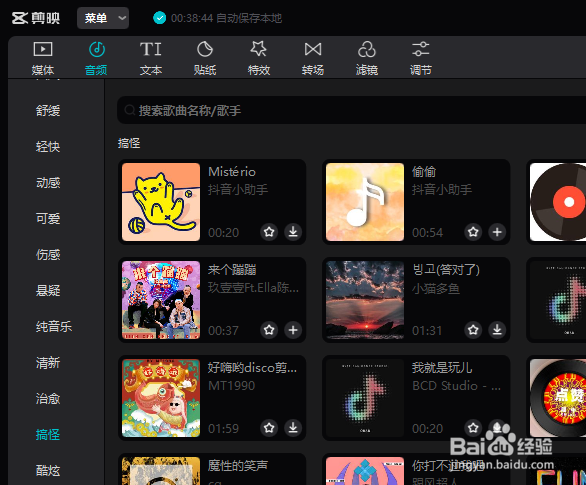Click the 偷偷 song title
Viewport: 586px width, 485px height.
[x=424, y=172]
